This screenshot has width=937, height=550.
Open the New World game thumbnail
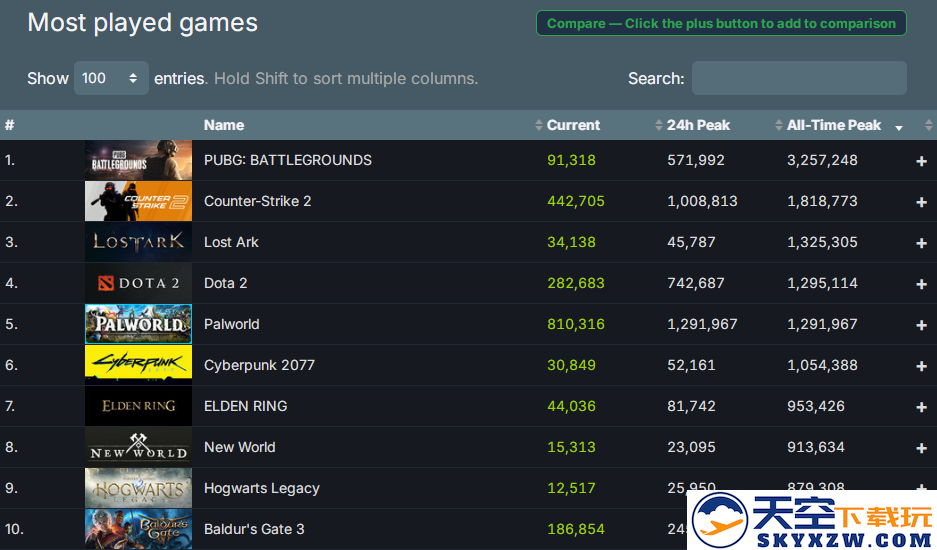[139, 447]
